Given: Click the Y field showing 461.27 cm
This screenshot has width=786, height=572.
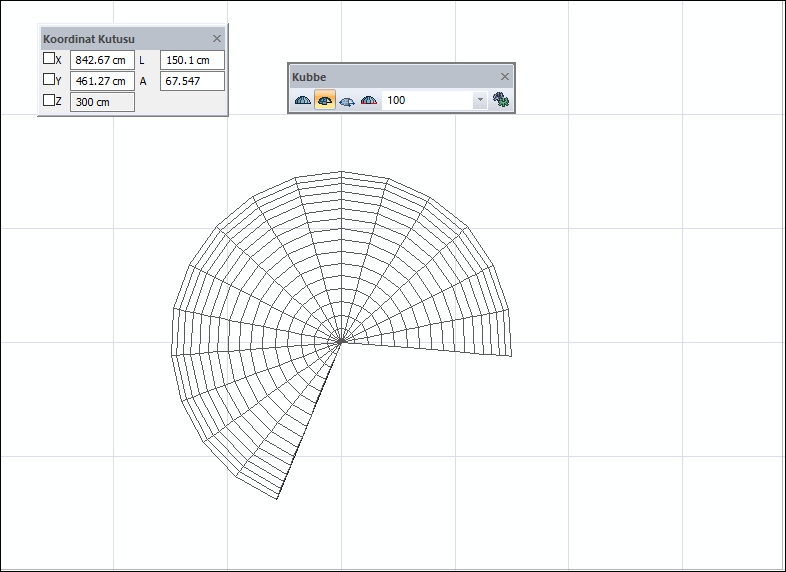Looking at the screenshot, I should tap(102, 81).
